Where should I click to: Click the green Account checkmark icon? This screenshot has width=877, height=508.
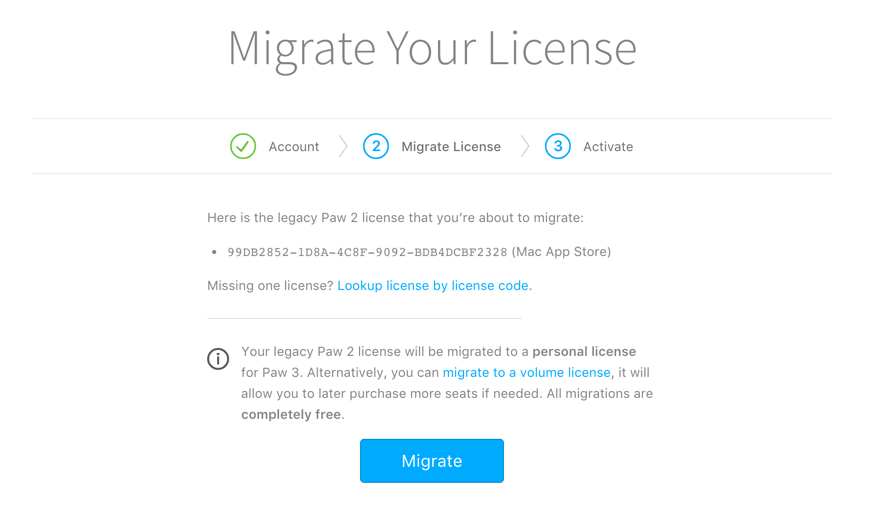(243, 147)
